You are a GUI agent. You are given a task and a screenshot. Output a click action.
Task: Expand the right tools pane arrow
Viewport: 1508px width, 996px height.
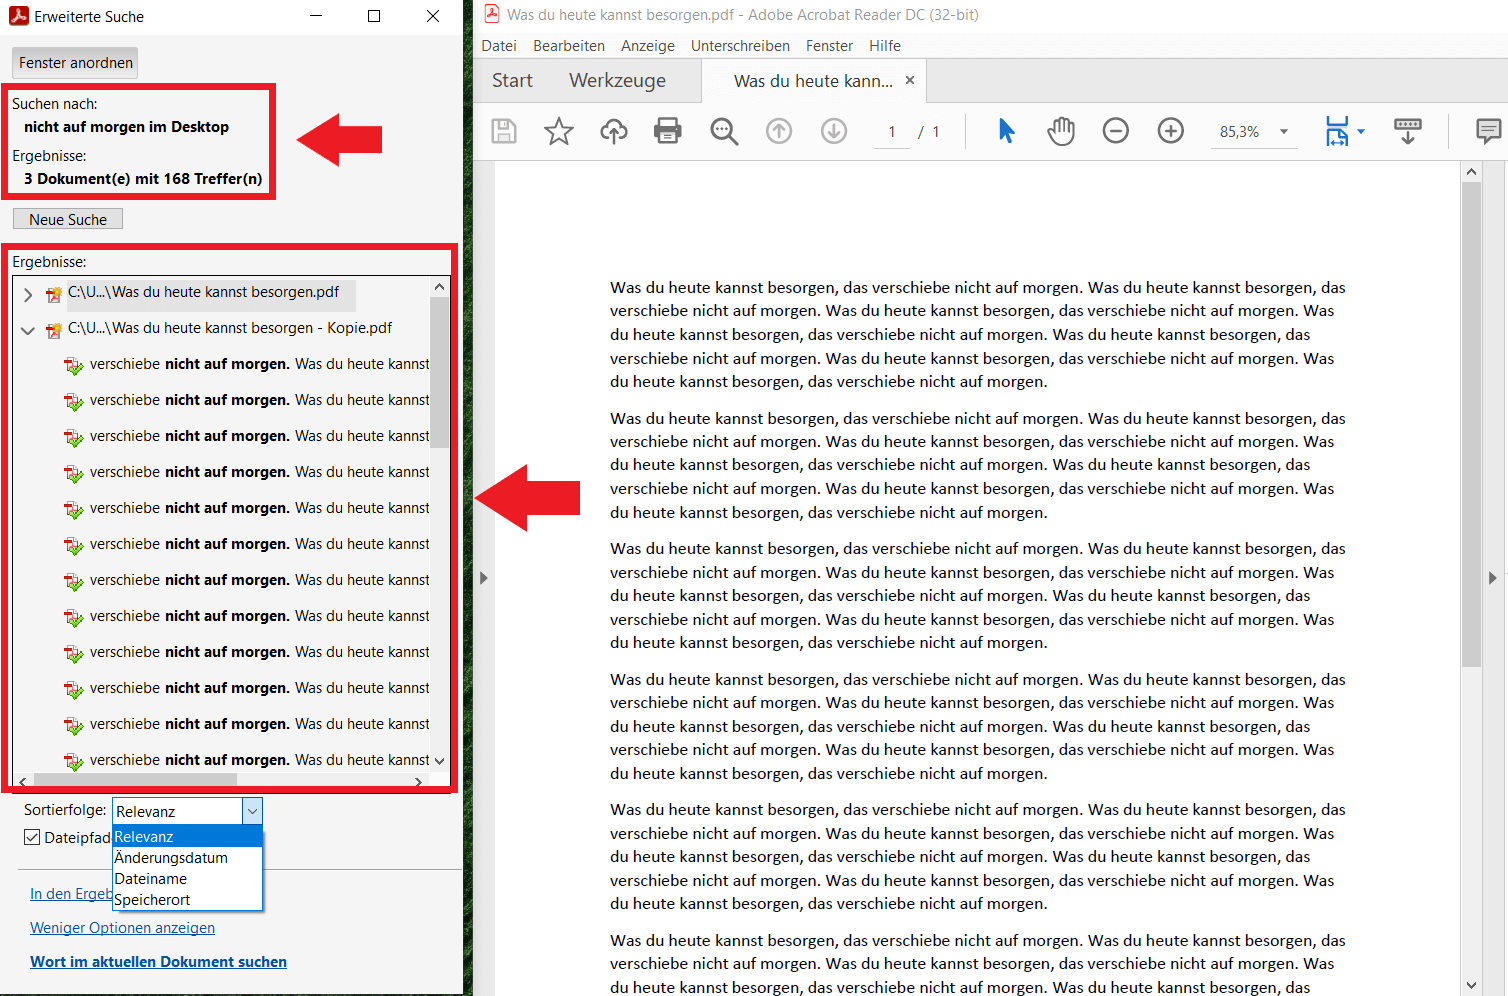tap(1492, 578)
